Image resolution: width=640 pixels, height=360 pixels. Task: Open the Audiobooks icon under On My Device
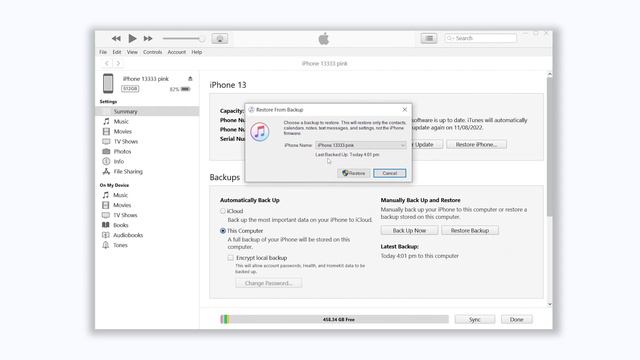pos(106,235)
